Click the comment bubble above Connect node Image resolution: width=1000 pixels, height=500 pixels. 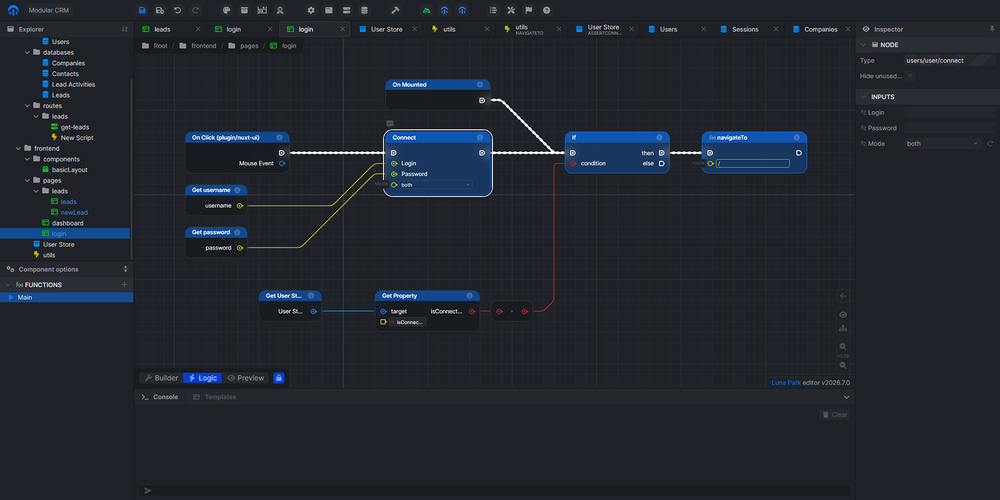[x=390, y=124]
